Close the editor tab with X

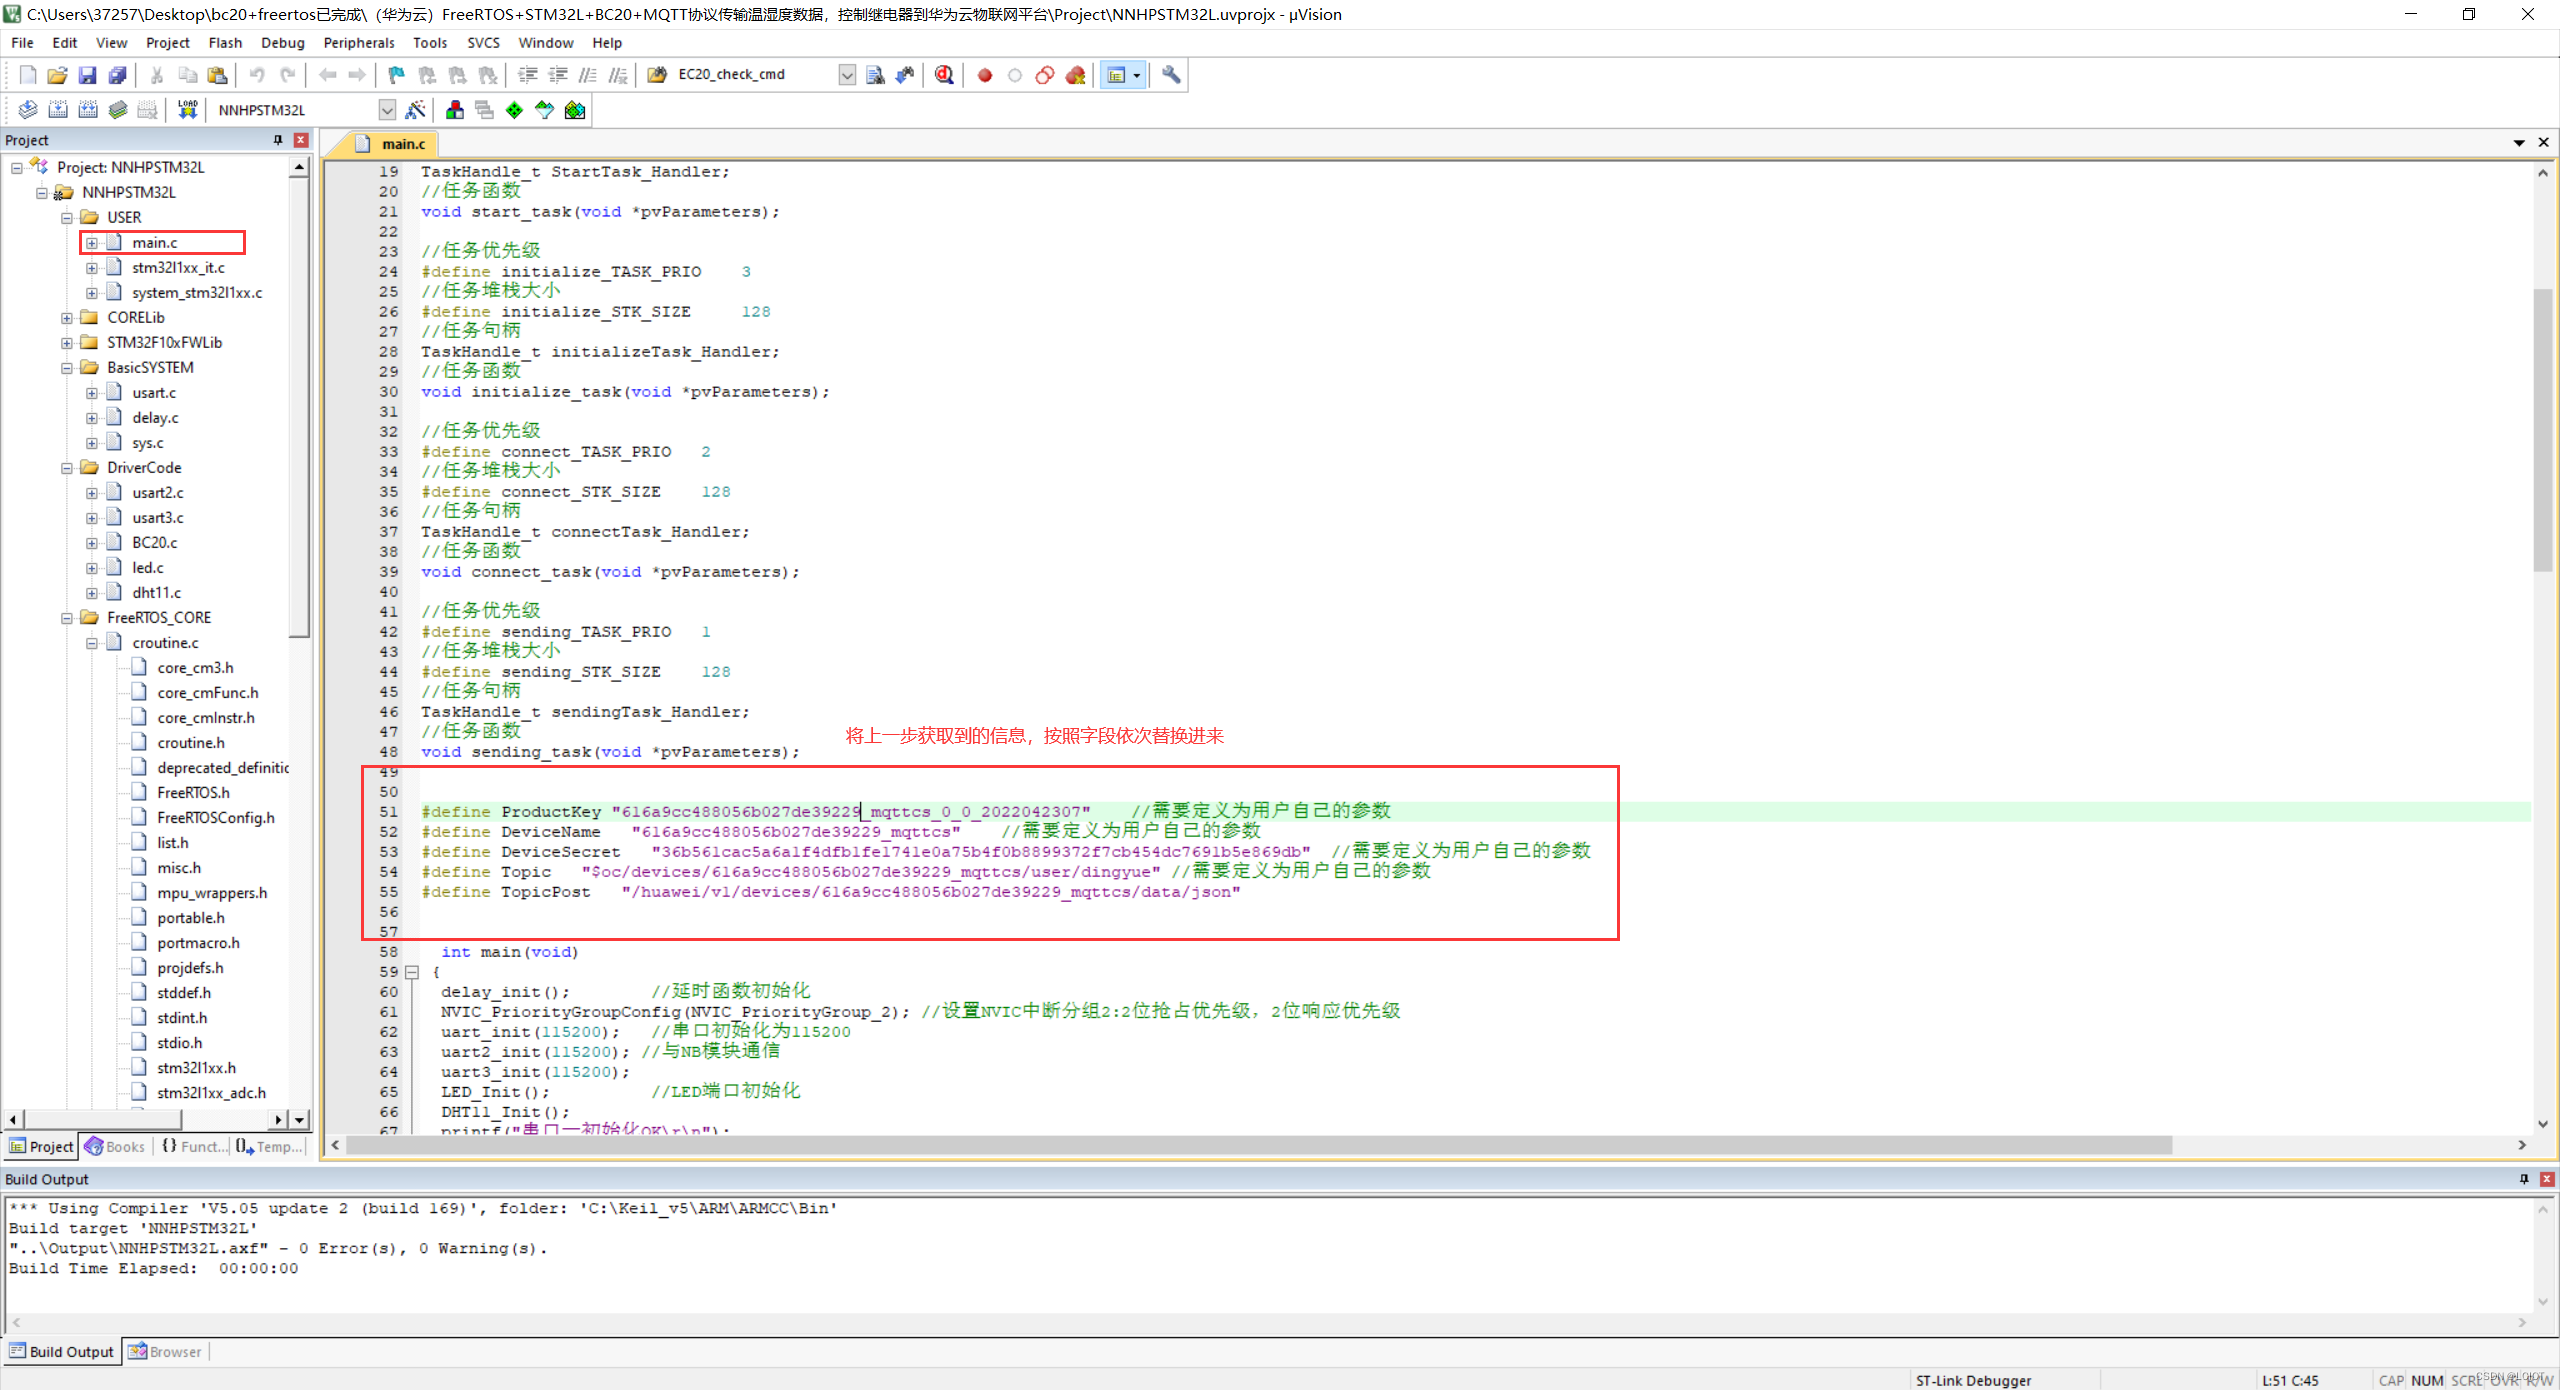(x=2544, y=143)
